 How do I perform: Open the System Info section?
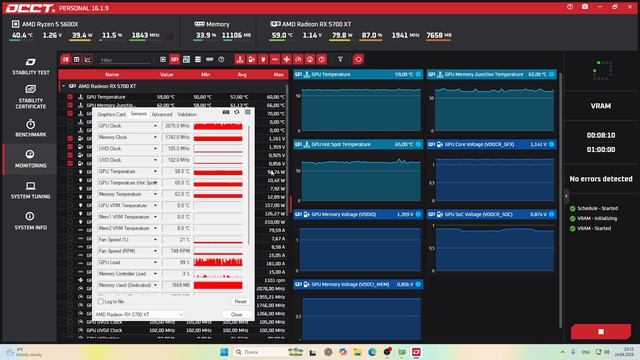[x=31, y=221]
